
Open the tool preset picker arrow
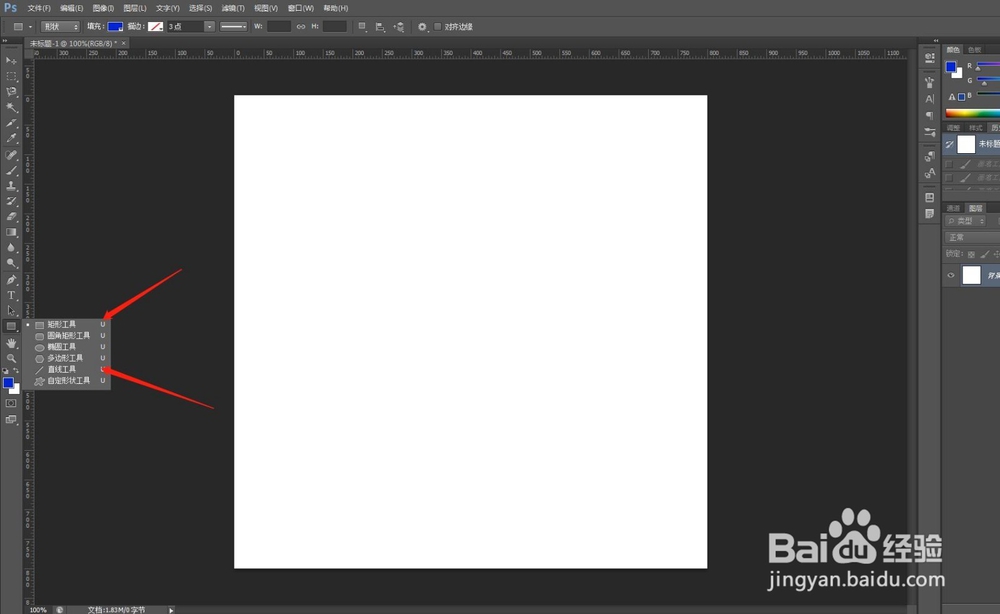[30, 27]
